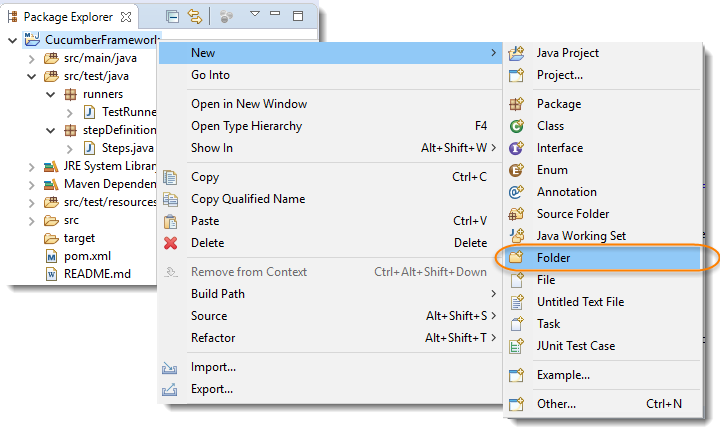Click the pom.xml Maven file icon
This screenshot has width=720, height=434.
(51, 256)
